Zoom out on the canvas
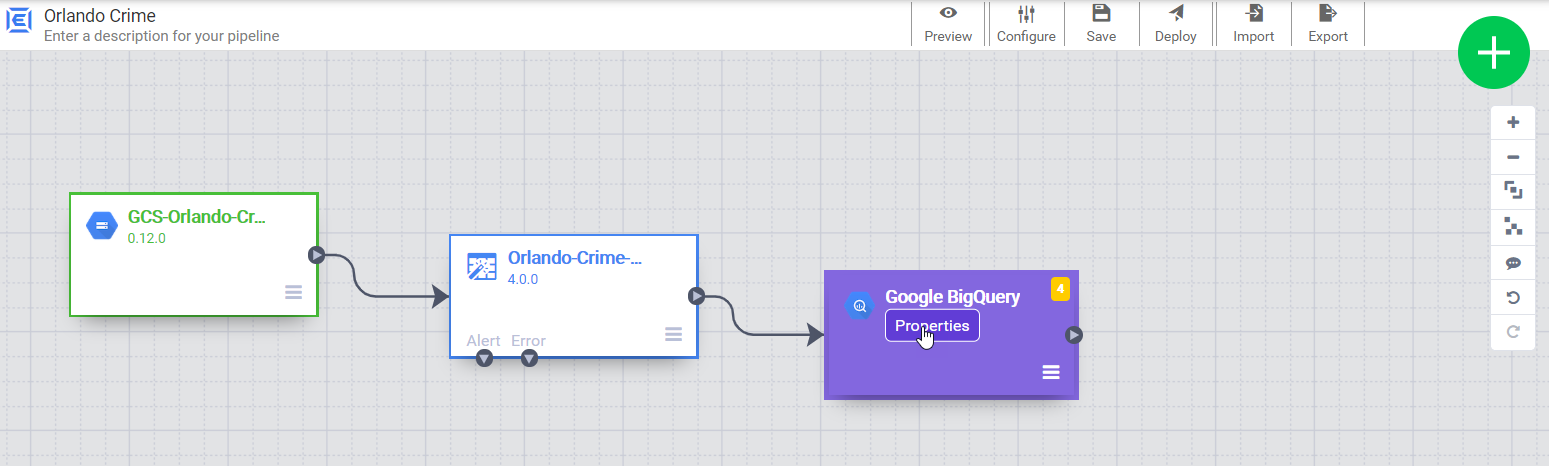This screenshot has height=466, width=1549. tap(1513, 157)
